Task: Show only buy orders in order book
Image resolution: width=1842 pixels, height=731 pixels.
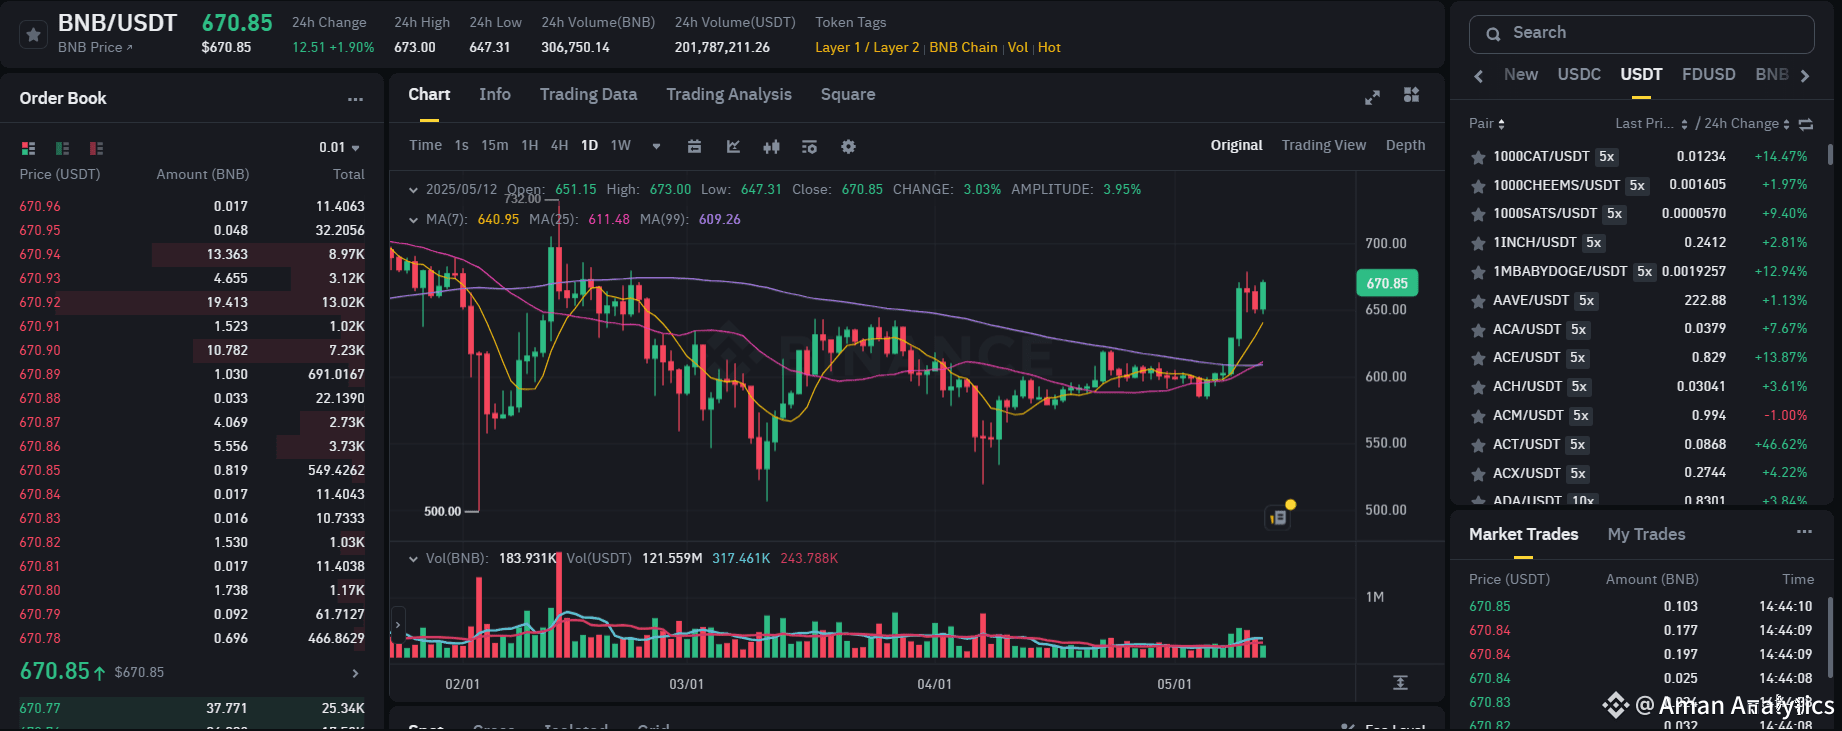Action: pos(62,148)
